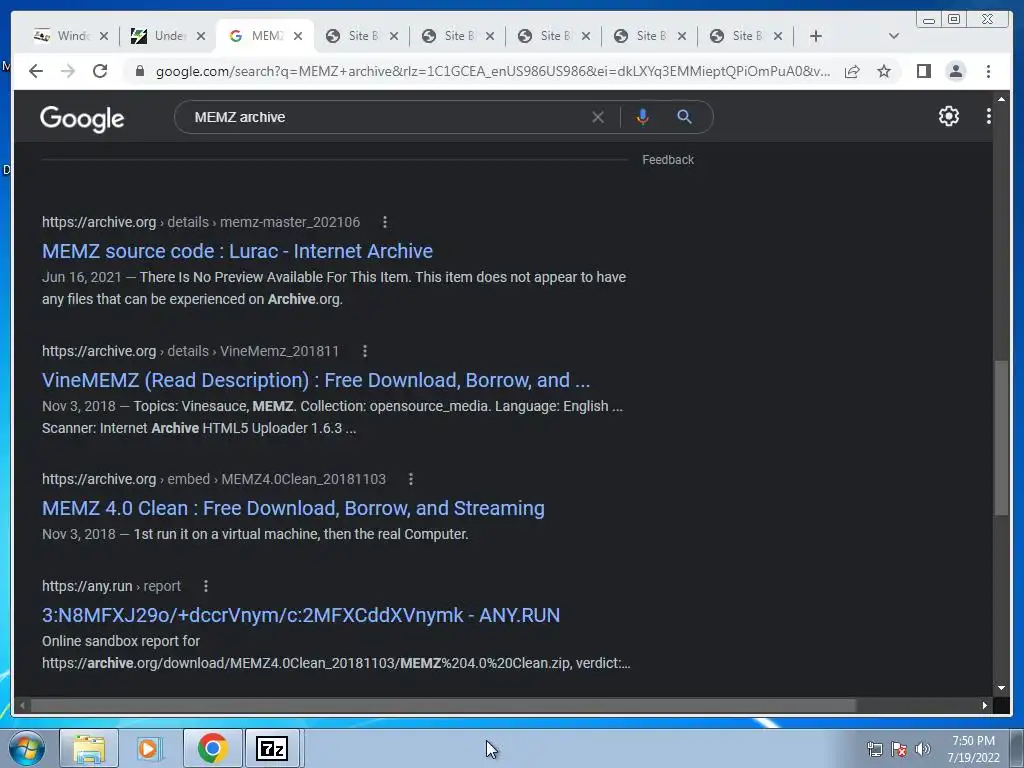
Task: Open Chrome profile menu
Action: coord(955,71)
